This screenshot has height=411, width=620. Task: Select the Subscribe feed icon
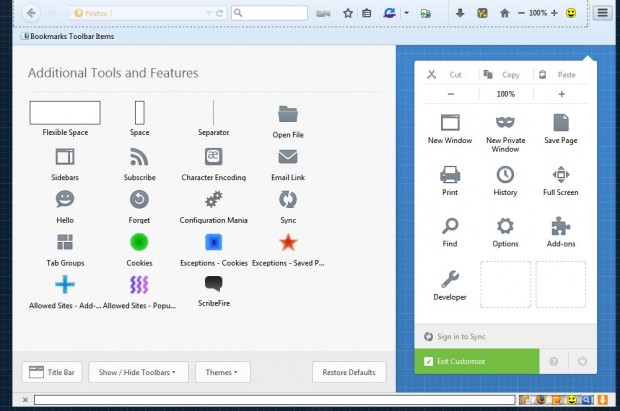(x=139, y=157)
